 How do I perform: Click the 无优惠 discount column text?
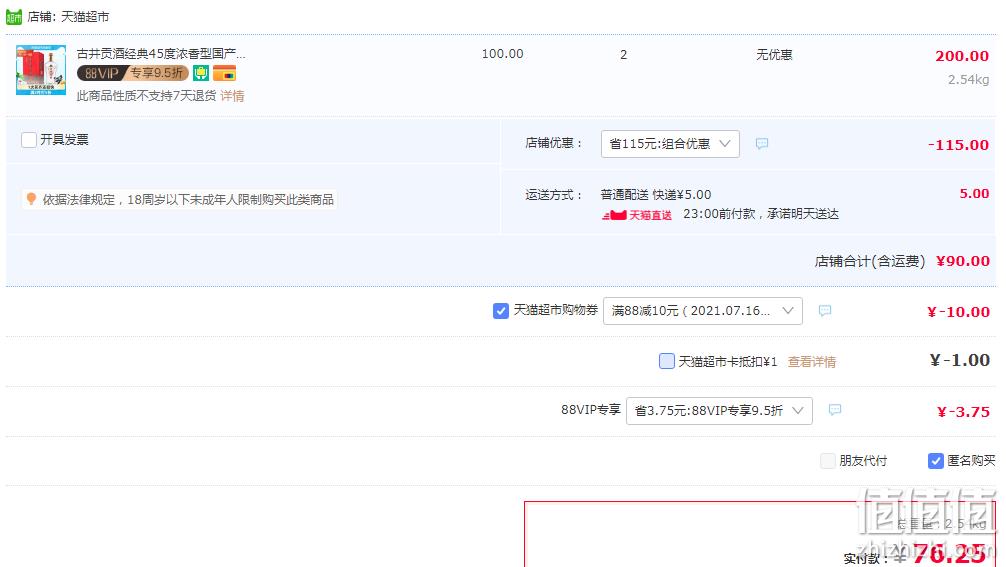click(774, 55)
